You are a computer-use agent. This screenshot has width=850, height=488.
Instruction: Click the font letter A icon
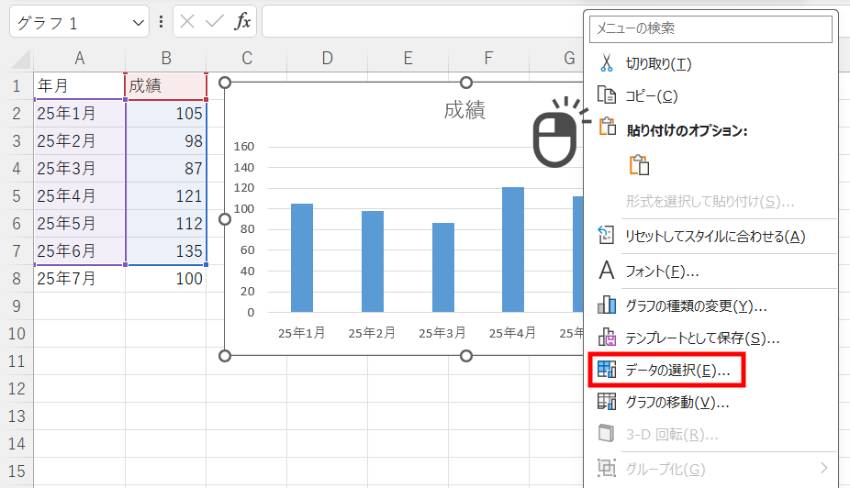click(x=607, y=270)
